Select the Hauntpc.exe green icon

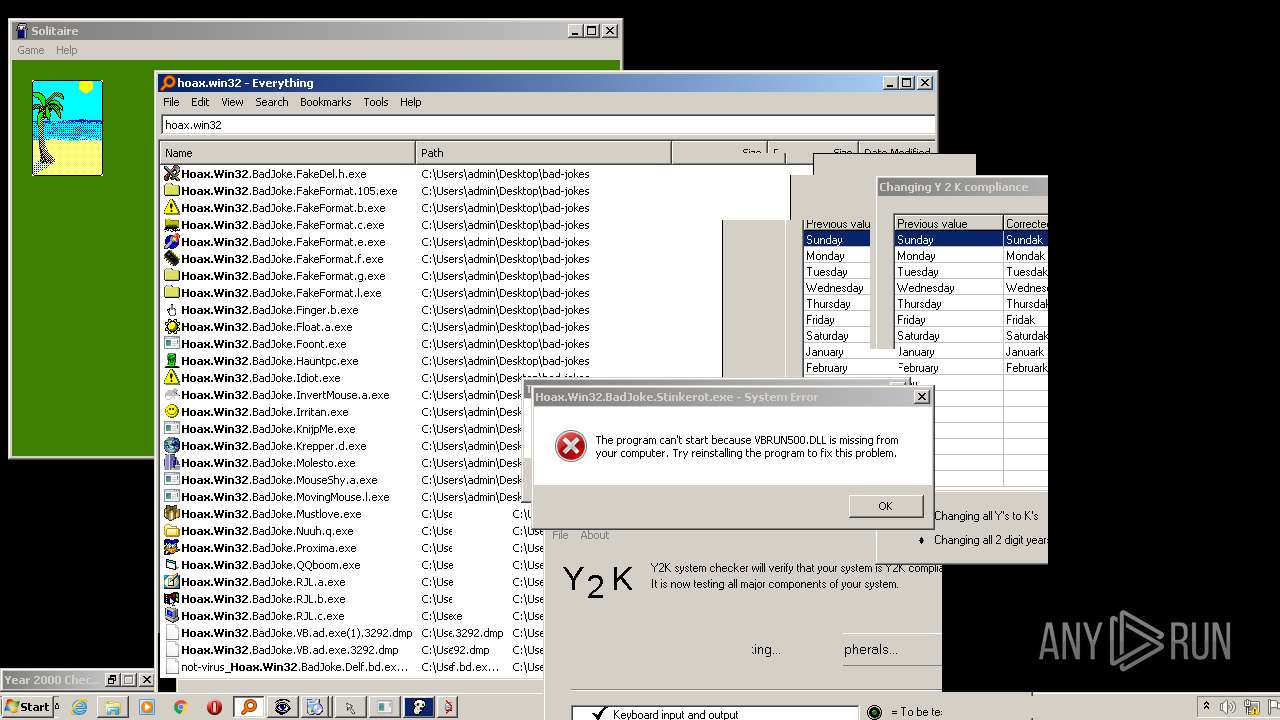(x=172, y=361)
